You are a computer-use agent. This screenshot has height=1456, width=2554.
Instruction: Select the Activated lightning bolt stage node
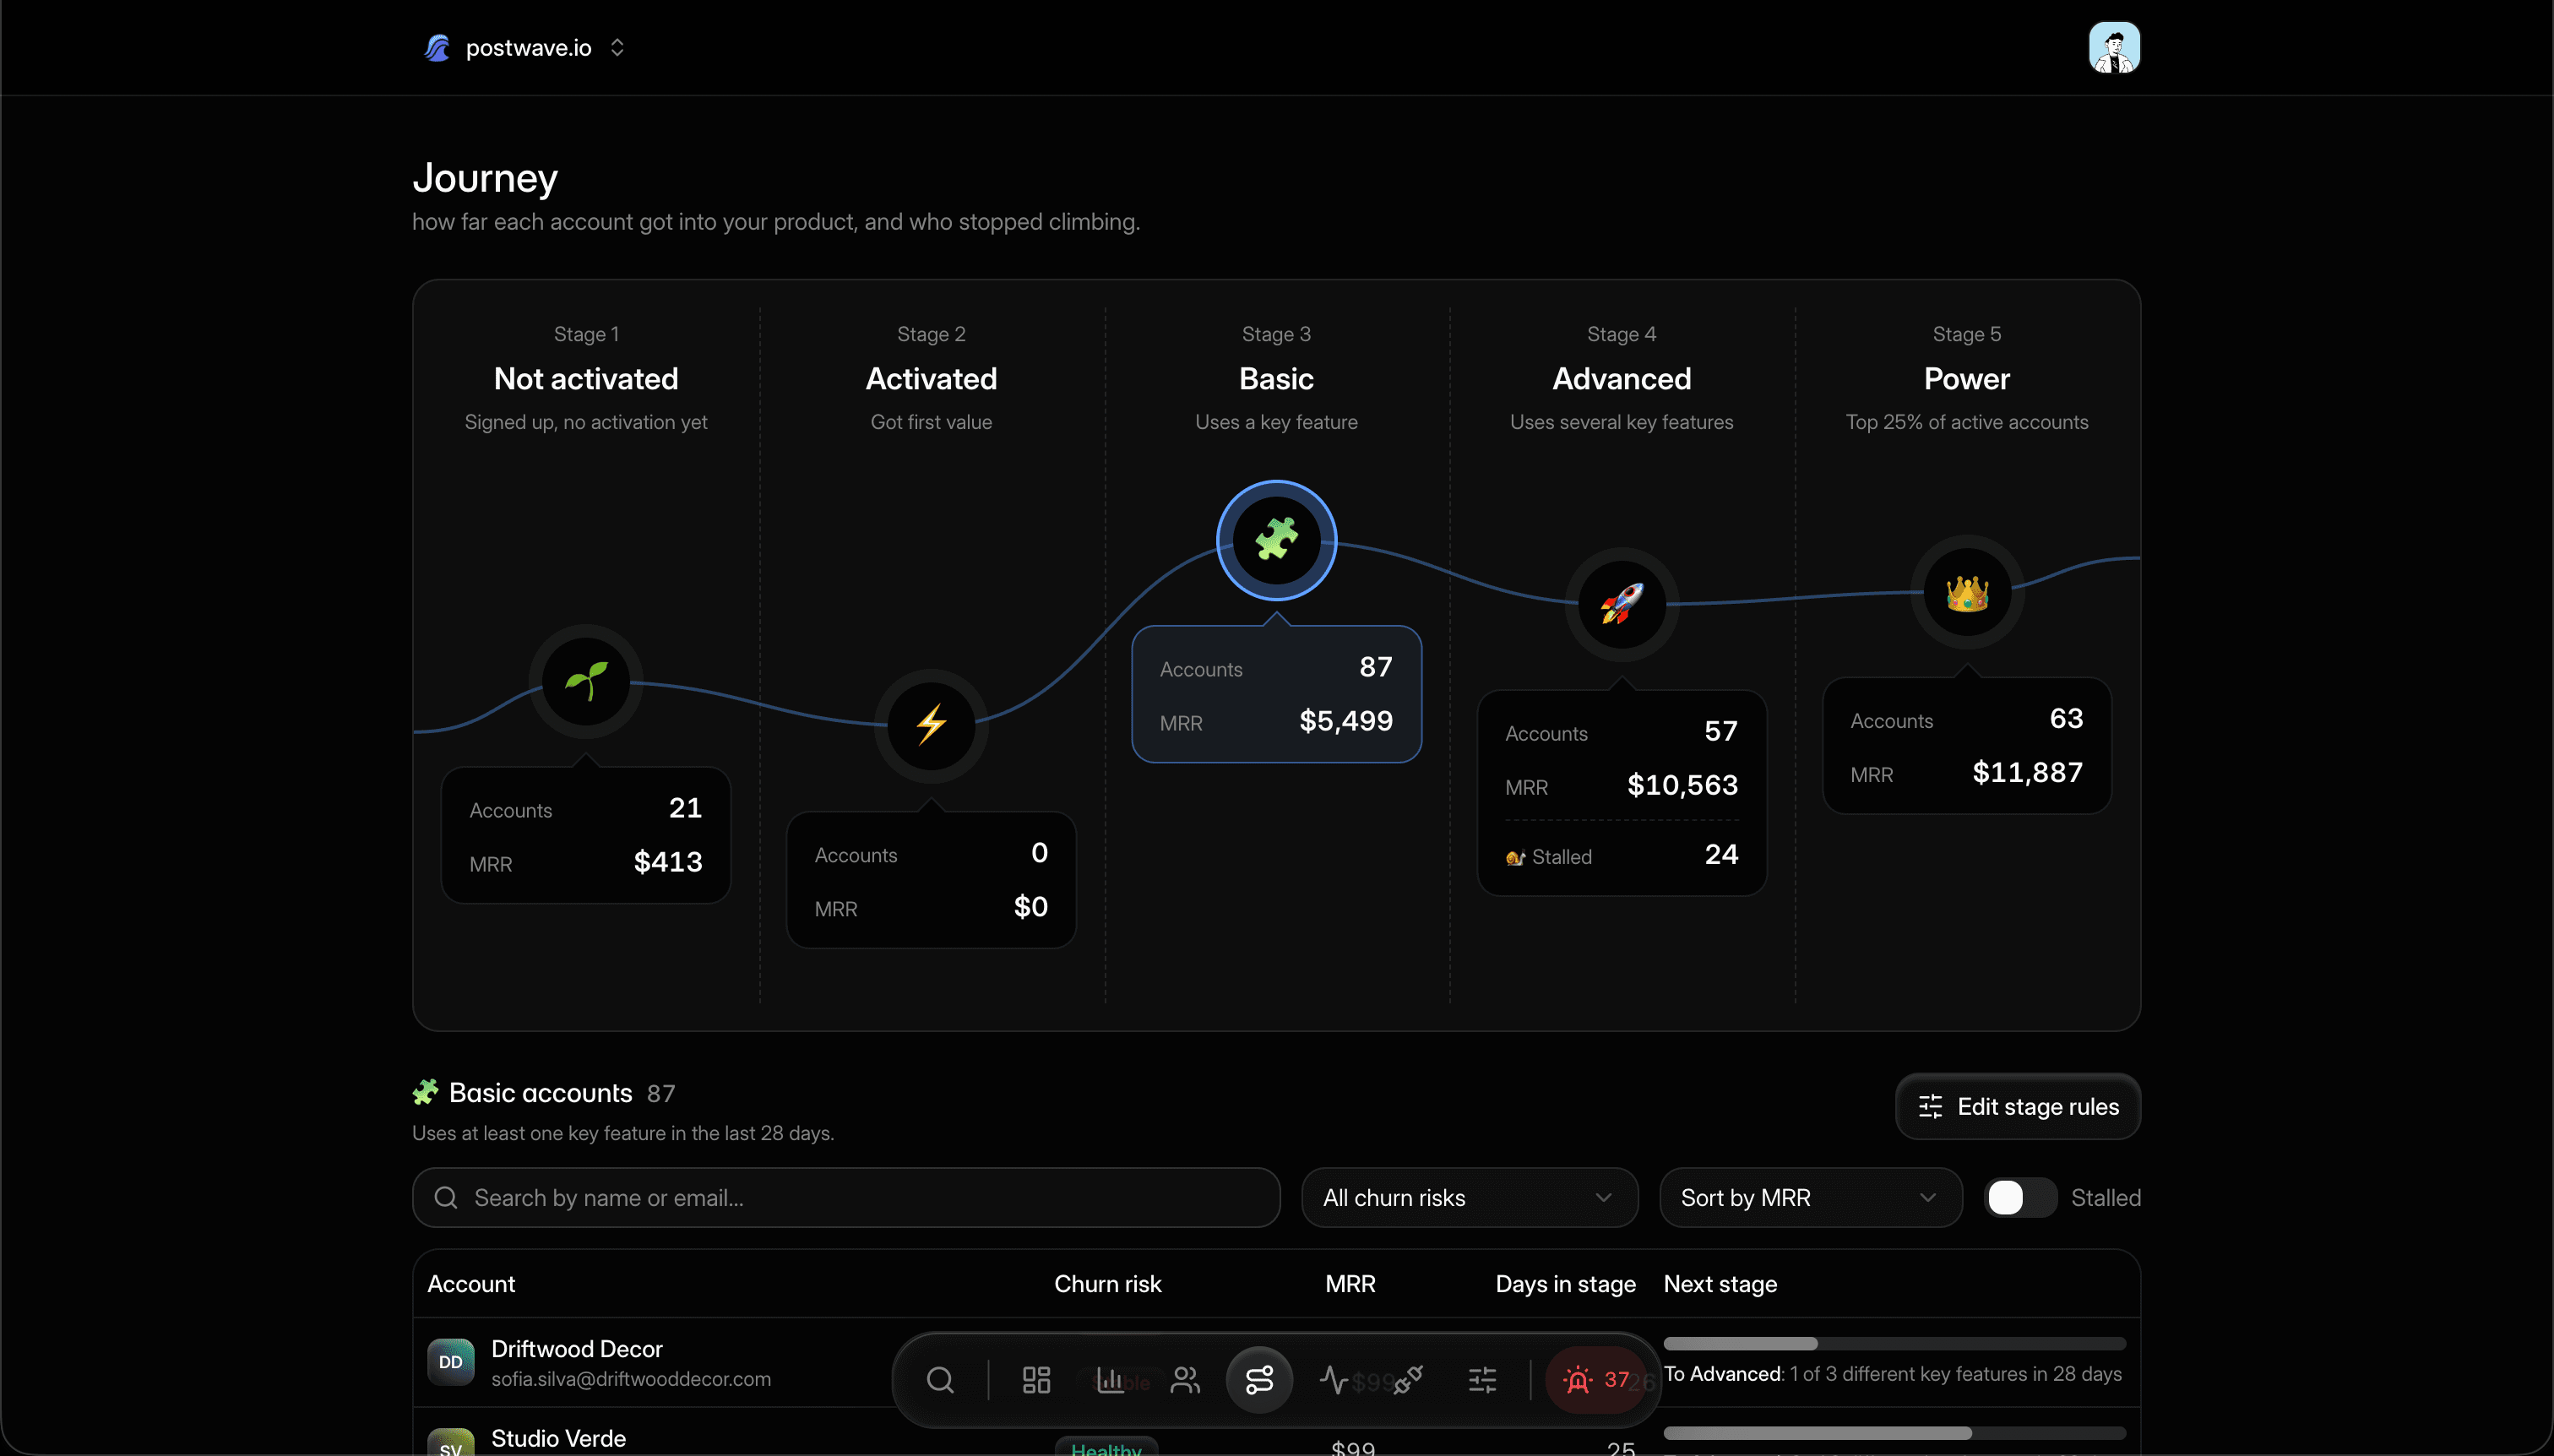click(x=931, y=726)
